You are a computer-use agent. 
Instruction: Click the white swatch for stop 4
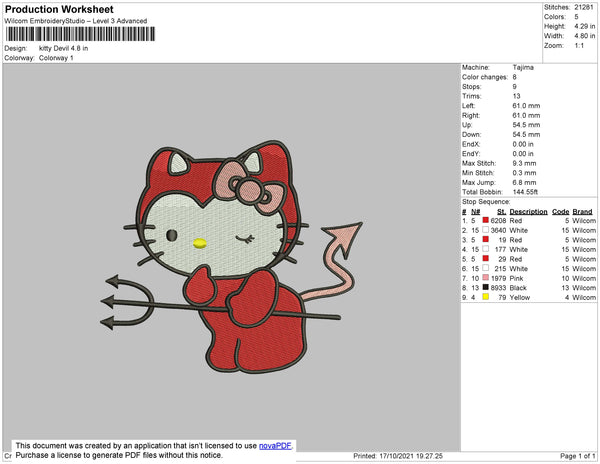(x=486, y=249)
